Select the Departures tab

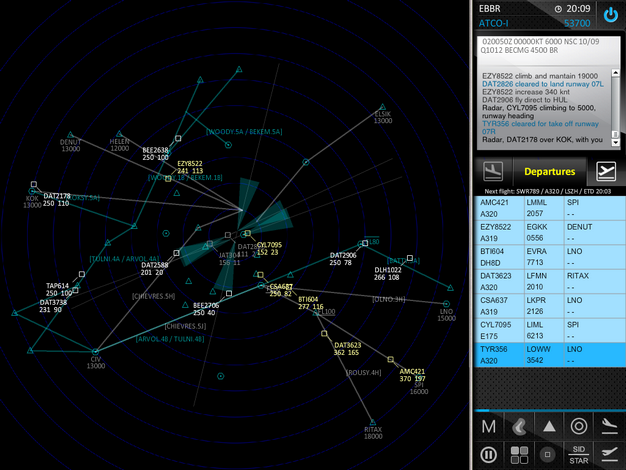click(x=549, y=171)
